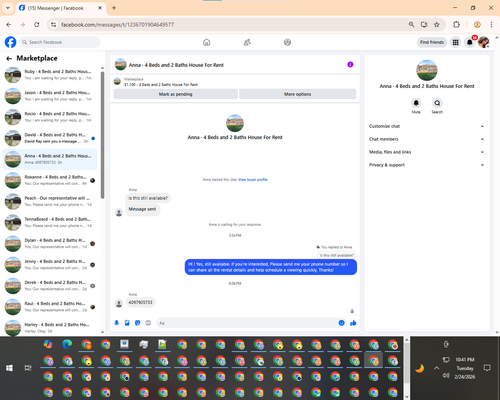Click the 'Is this still available?' message
This screenshot has height=400, width=500.
148,198
